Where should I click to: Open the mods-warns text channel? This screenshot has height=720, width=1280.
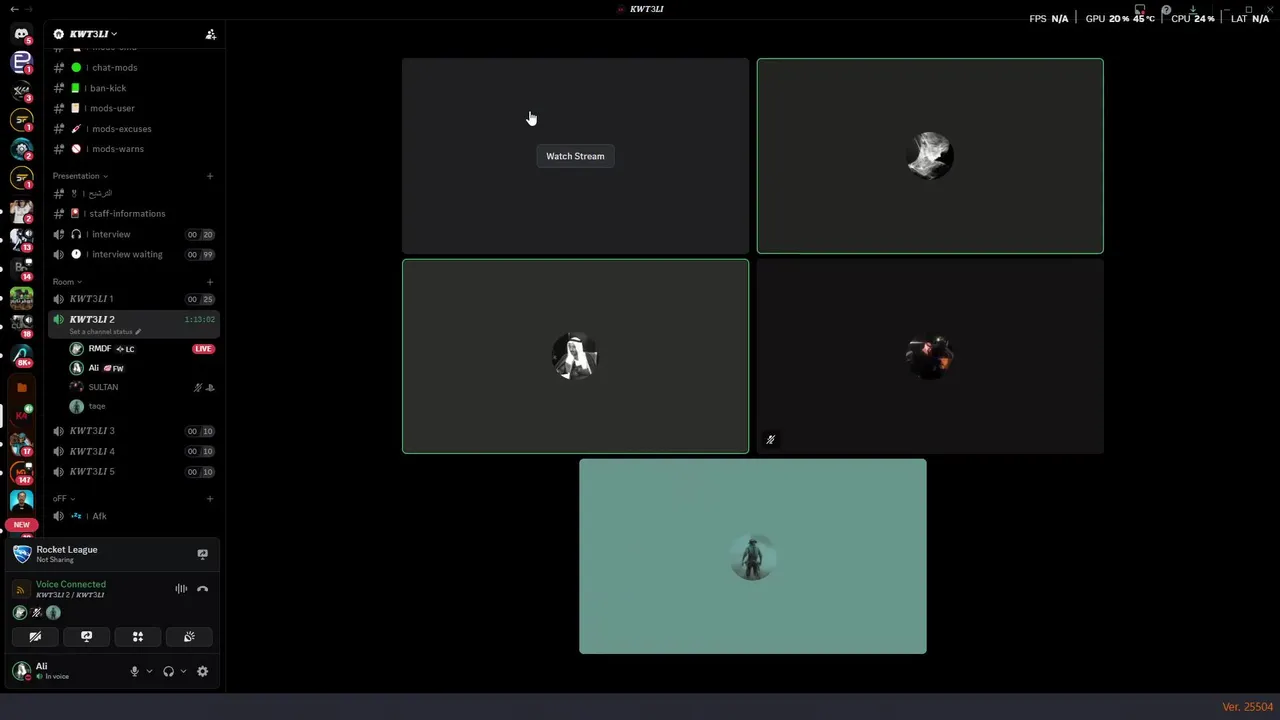[x=134, y=149]
